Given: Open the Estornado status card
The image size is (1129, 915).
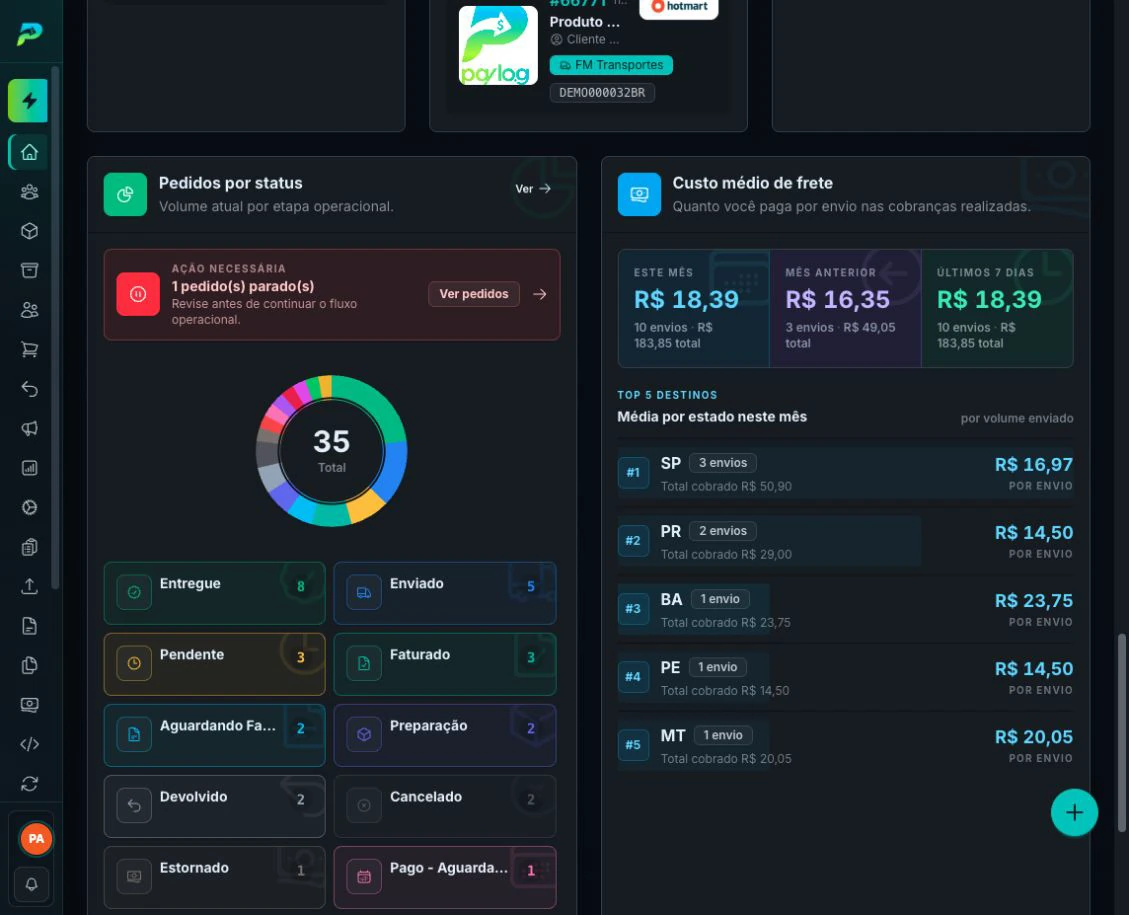Looking at the screenshot, I should coord(215,877).
